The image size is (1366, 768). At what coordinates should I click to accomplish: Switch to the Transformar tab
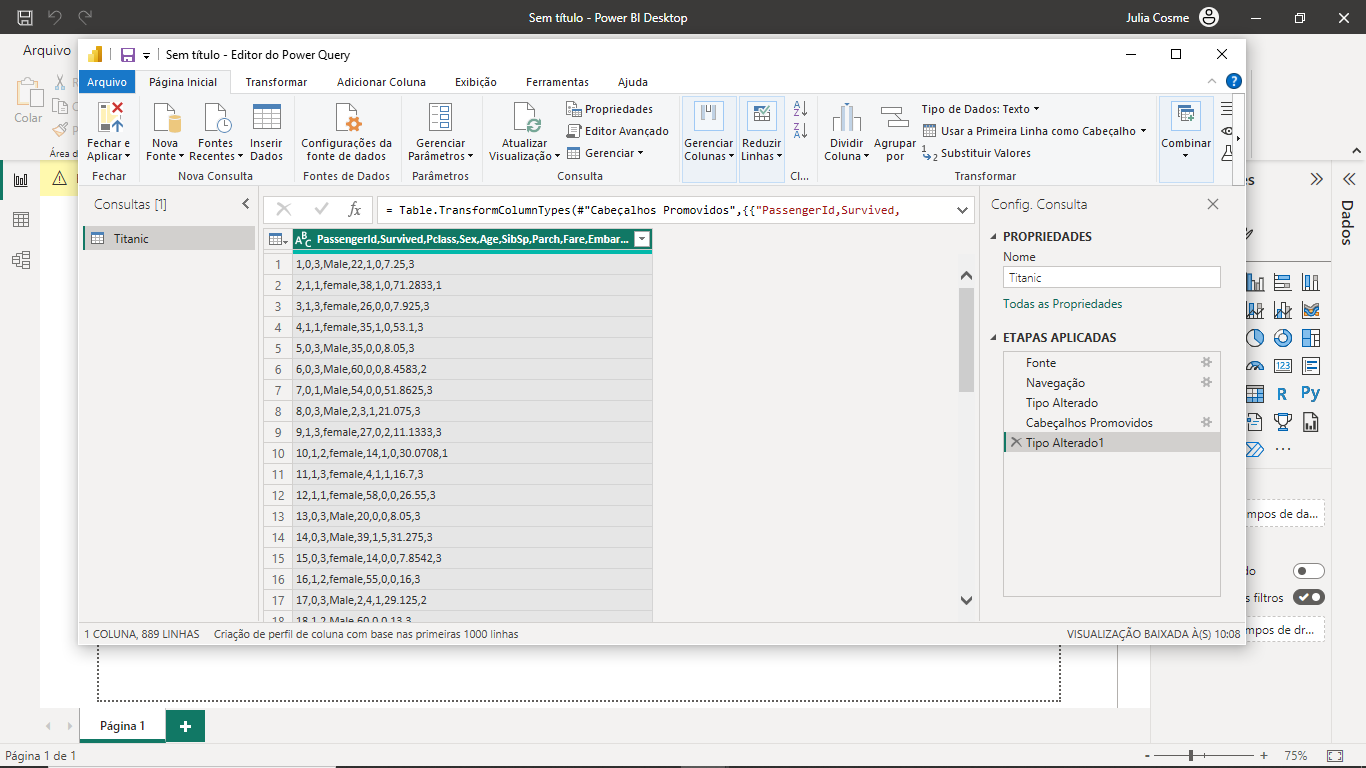pos(276,82)
